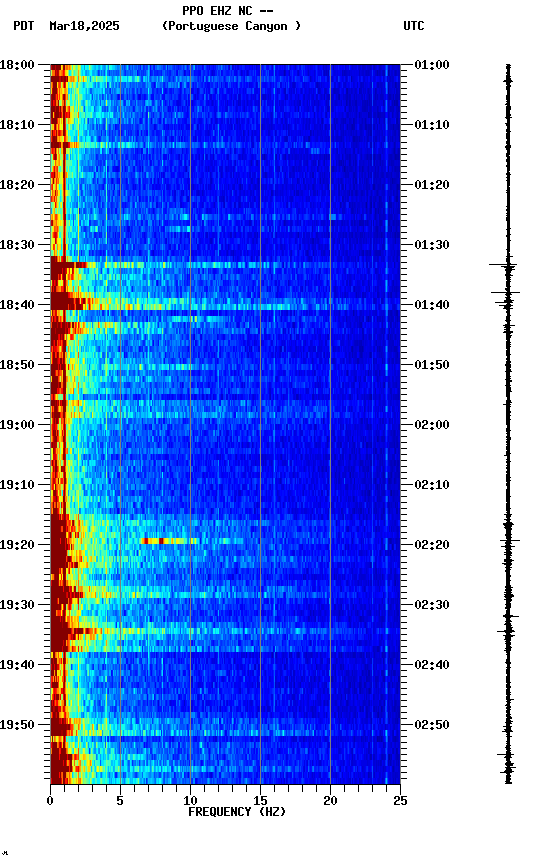Click the '02:10' UTC time label
The width and height of the screenshot is (552, 864).
[x=432, y=485]
